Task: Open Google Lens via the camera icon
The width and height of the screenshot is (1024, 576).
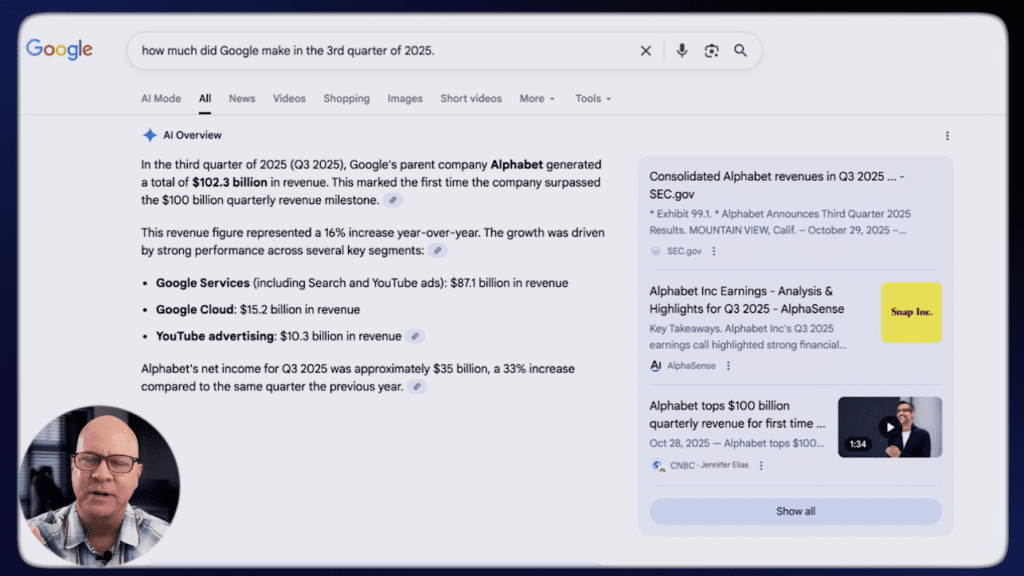Action: point(711,50)
